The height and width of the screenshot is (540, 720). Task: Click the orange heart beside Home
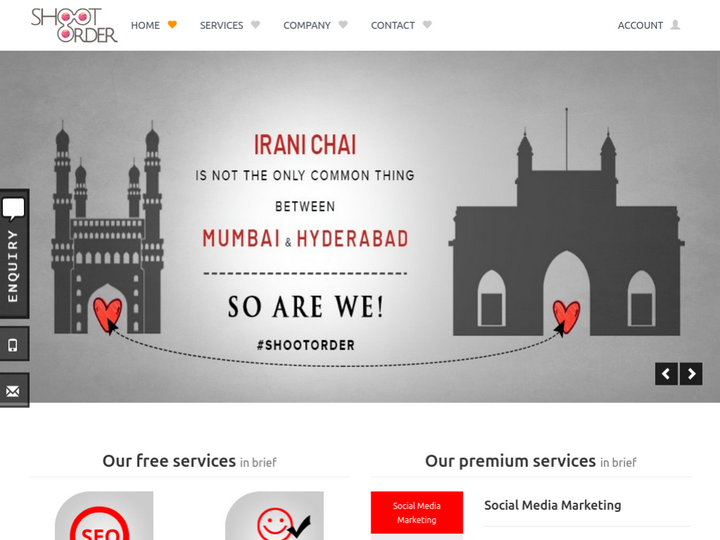pos(172,25)
